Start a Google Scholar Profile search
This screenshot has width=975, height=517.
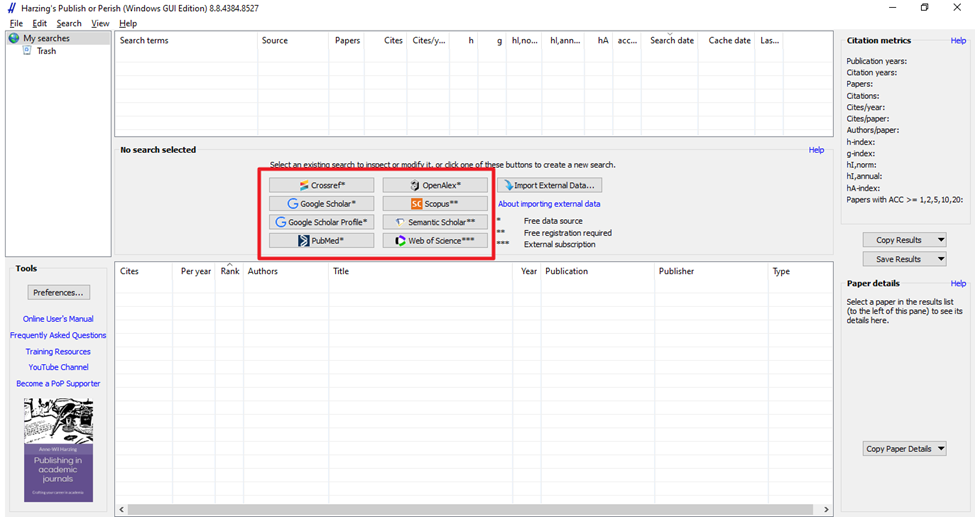tap(321, 222)
